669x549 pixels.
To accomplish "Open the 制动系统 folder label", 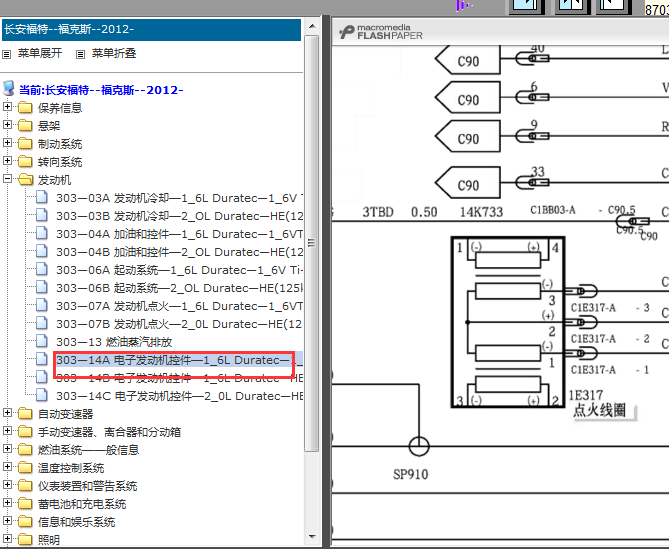I will point(60,144).
